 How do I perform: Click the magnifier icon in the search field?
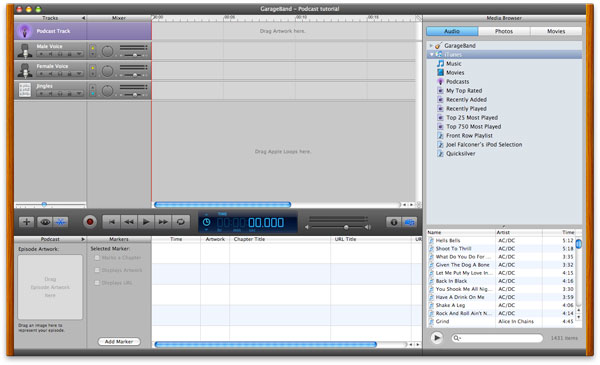[456, 338]
